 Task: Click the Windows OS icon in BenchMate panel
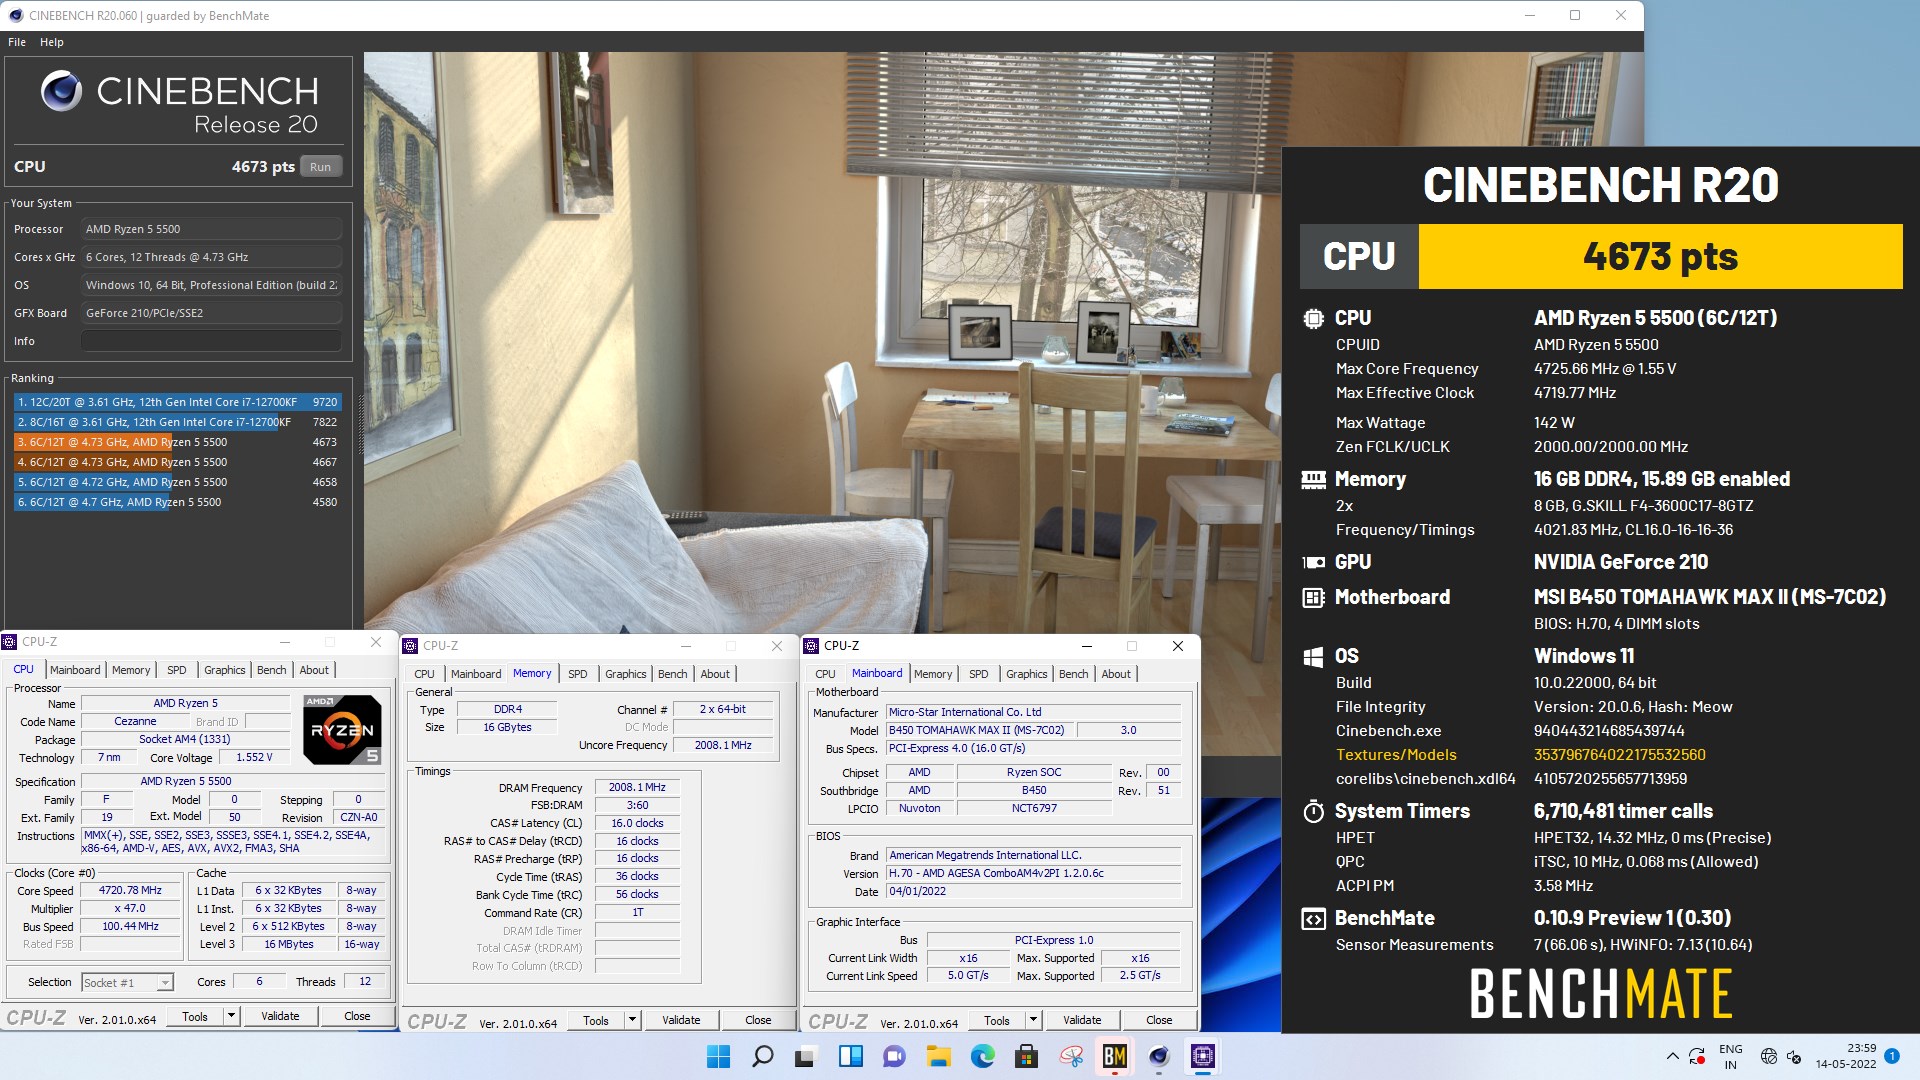pos(1313,656)
